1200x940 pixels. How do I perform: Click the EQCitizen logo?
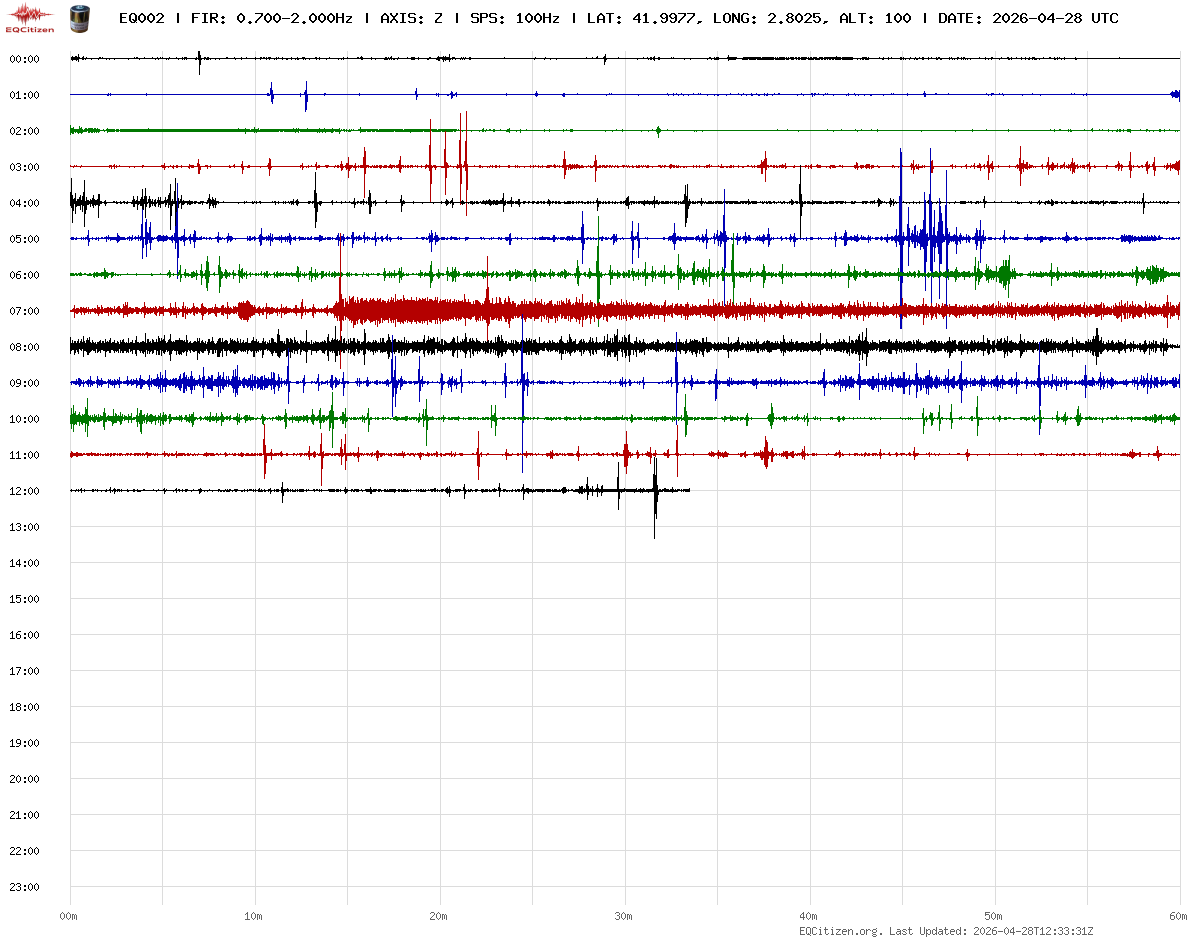pos(30,18)
